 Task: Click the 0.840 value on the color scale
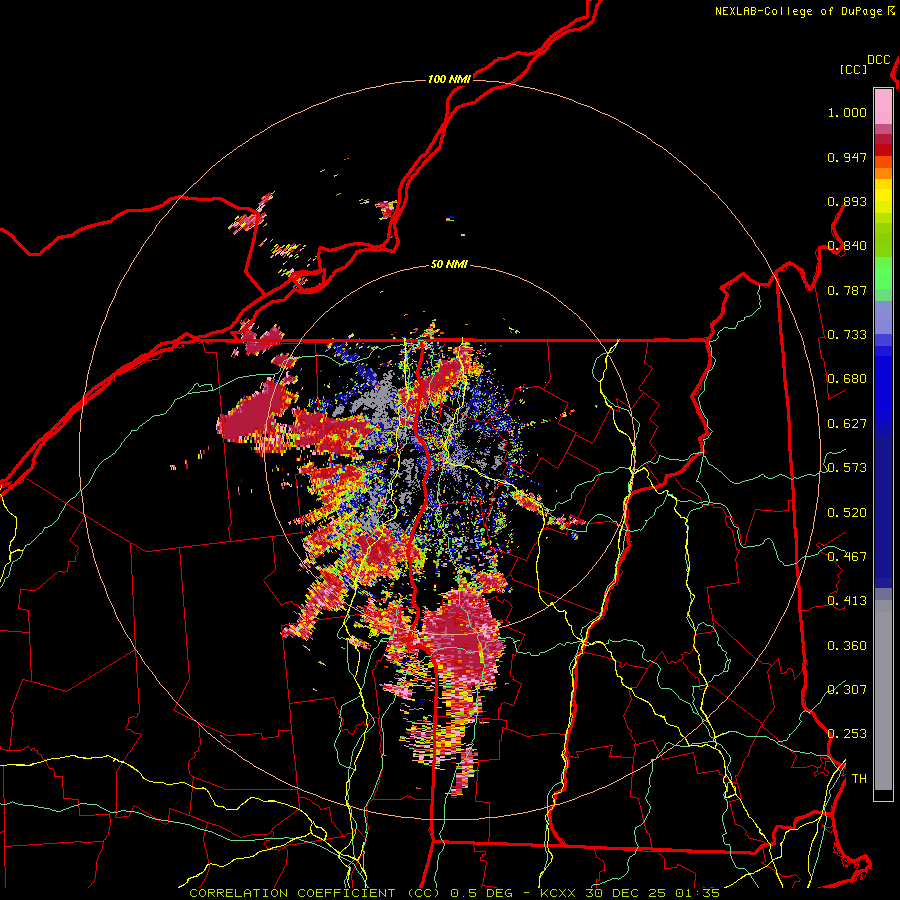[x=847, y=246]
